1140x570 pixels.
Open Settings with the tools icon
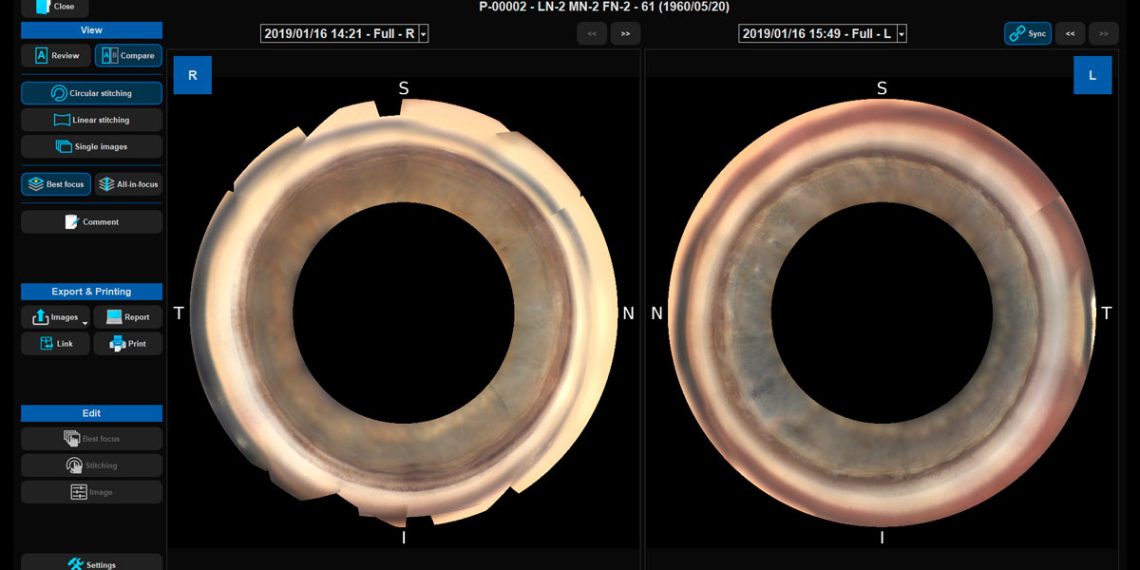[91, 564]
